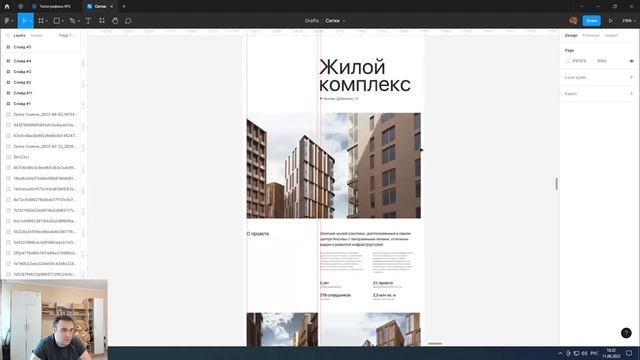This screenshot has width=640, height=360.
Task: Select the Frame tool
Action: pyautogui.click(x=41, y=20)
